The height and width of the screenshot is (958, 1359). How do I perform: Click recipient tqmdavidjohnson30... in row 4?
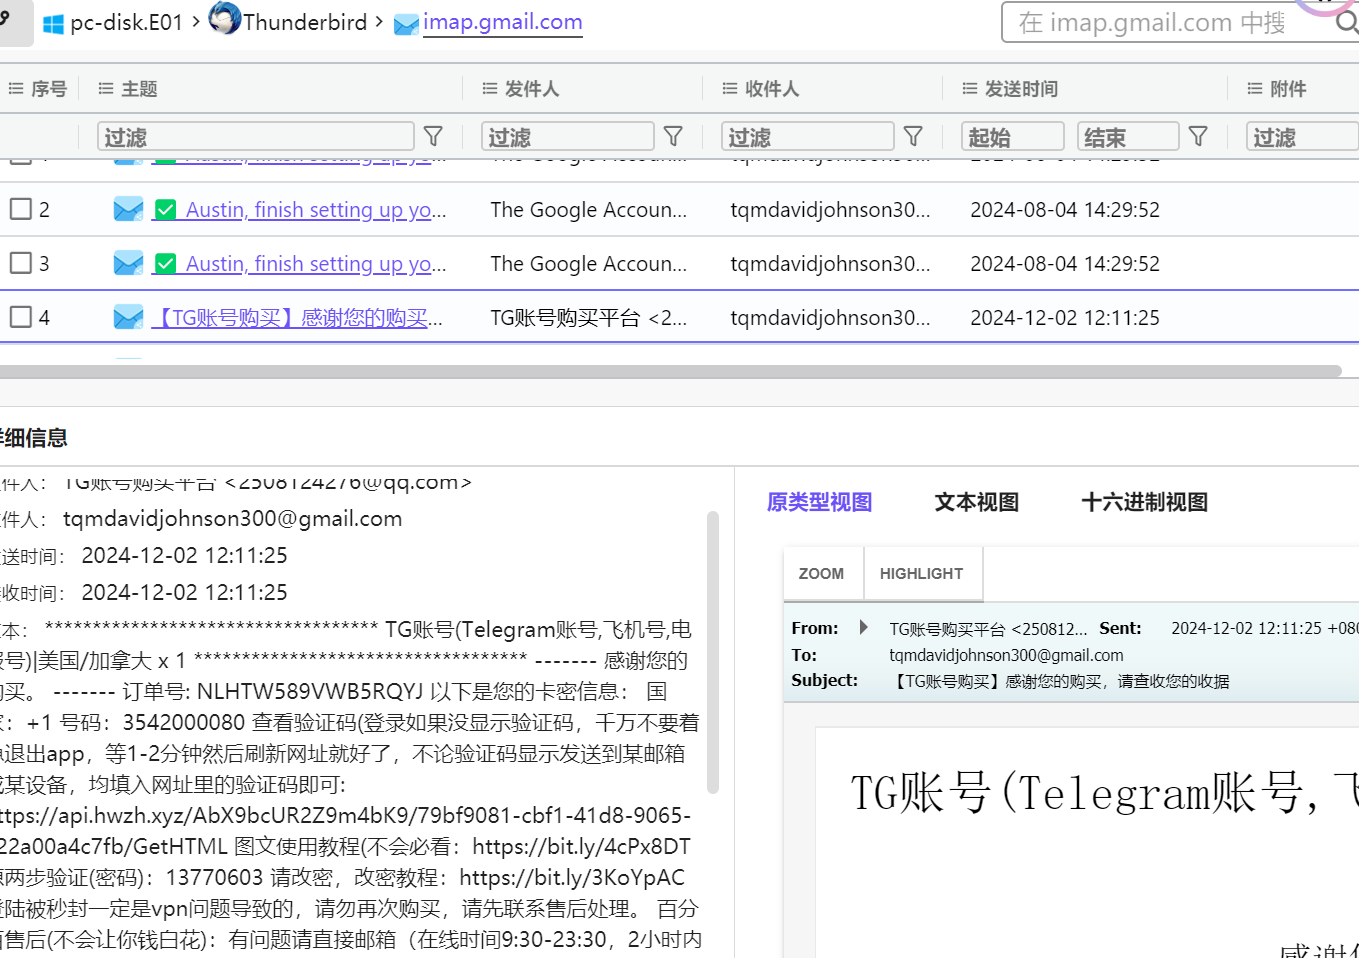[x=830, y=318]
